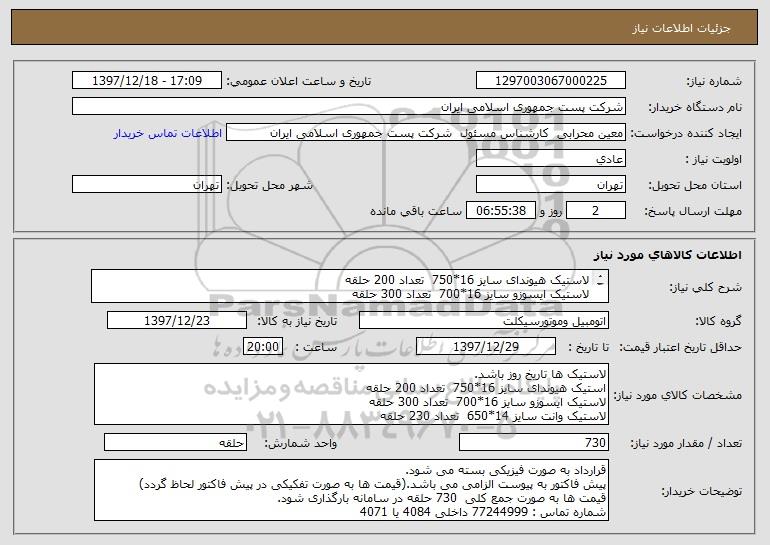The height and width of the screenshot is (545, 770).
Task: Click the اطلاعات کالاهای مورد نیاز section heading
Action: click(668, 255)
